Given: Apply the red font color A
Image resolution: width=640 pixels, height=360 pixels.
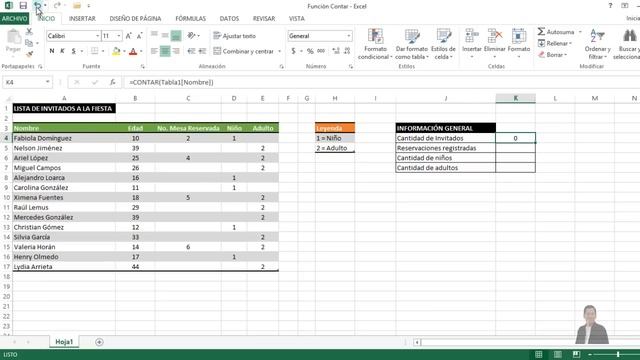Looking at the screenshot, I should click(133, 51).
